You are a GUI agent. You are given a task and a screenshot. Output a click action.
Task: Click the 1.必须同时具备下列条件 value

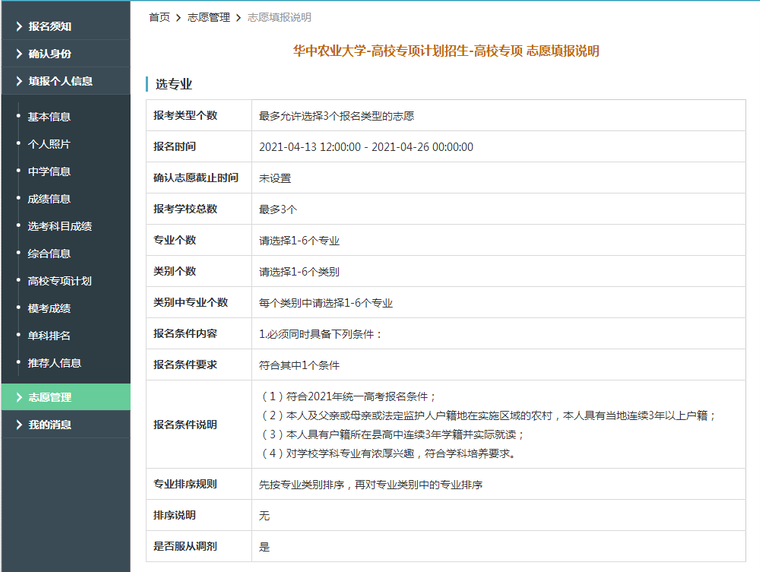point(320,334)
